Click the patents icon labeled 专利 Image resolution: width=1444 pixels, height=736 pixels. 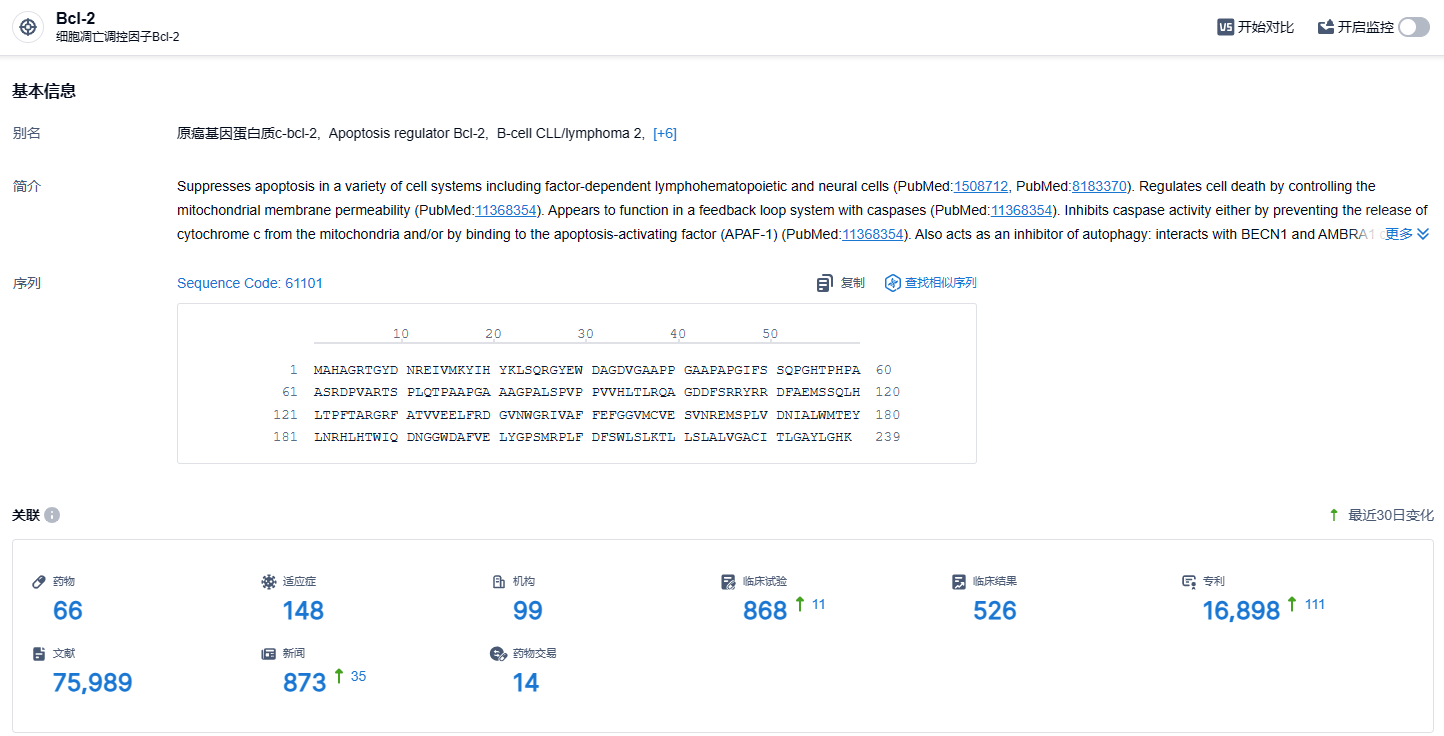click(1189, 582)
